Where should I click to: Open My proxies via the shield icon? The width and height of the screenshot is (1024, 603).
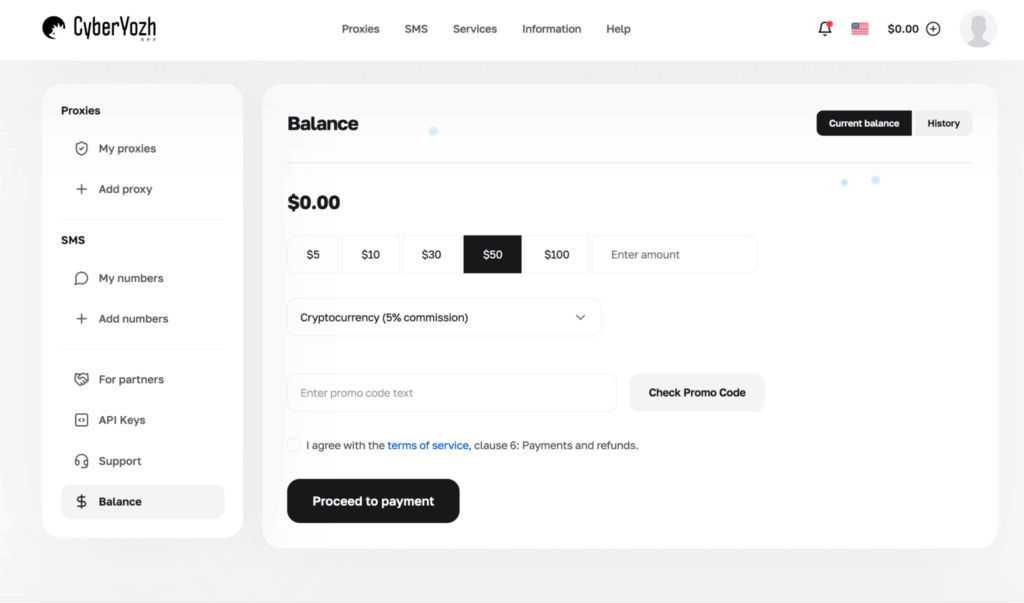81,148
